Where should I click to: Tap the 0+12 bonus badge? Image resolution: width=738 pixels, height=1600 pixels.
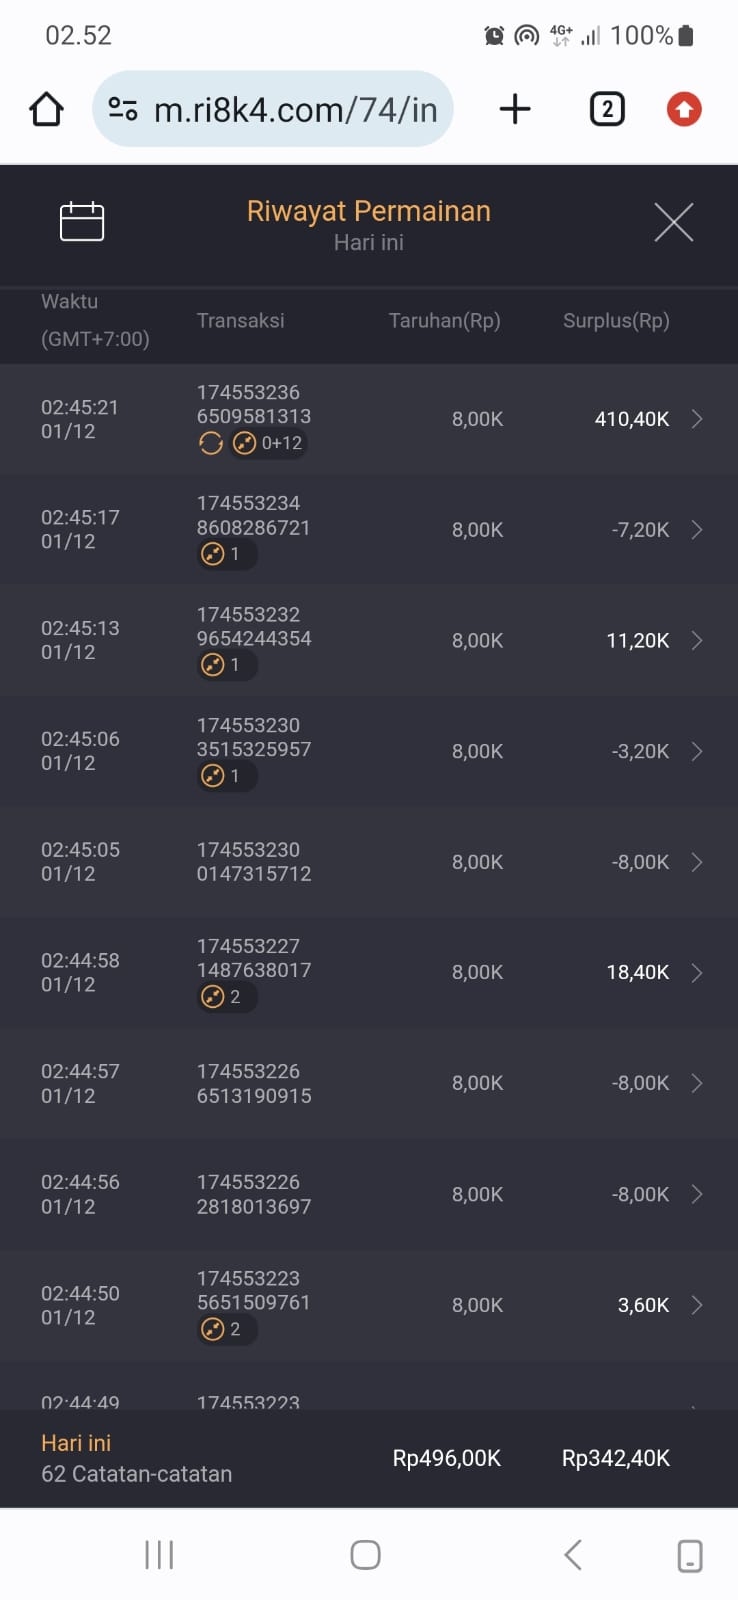[x=269, y=443]
